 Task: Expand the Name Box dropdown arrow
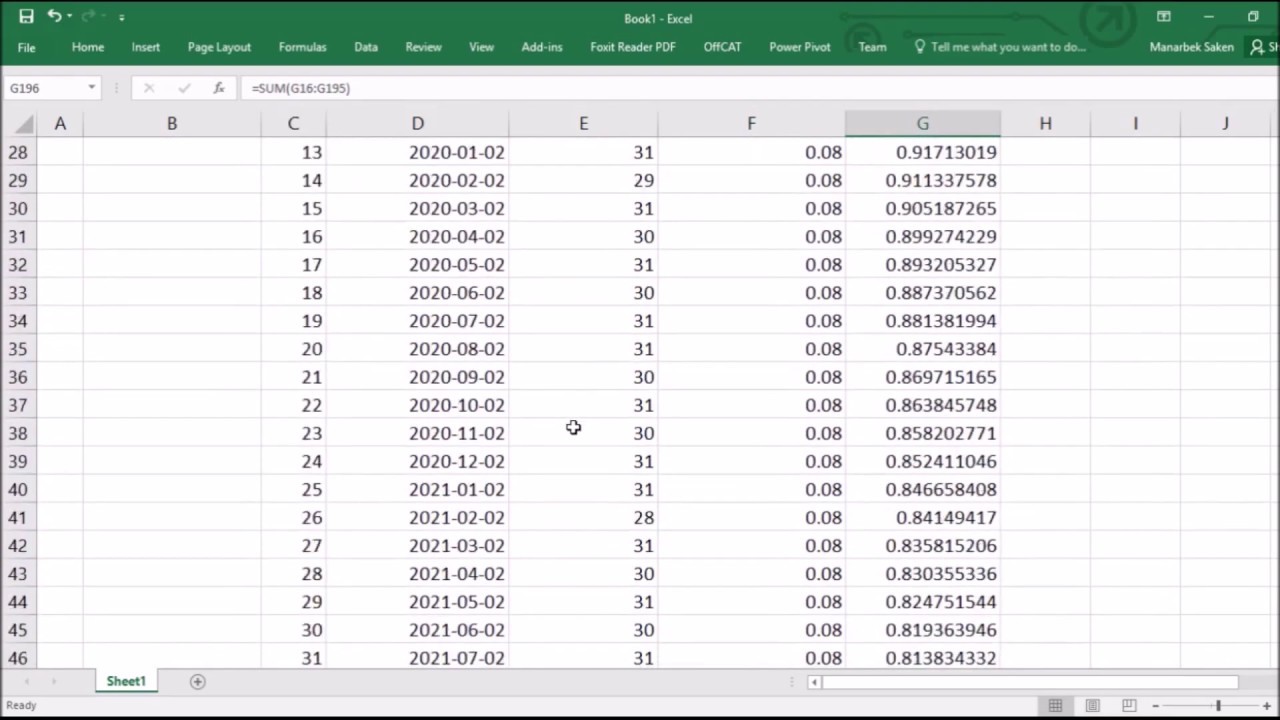pyautogui.click(x=92, y=88)
